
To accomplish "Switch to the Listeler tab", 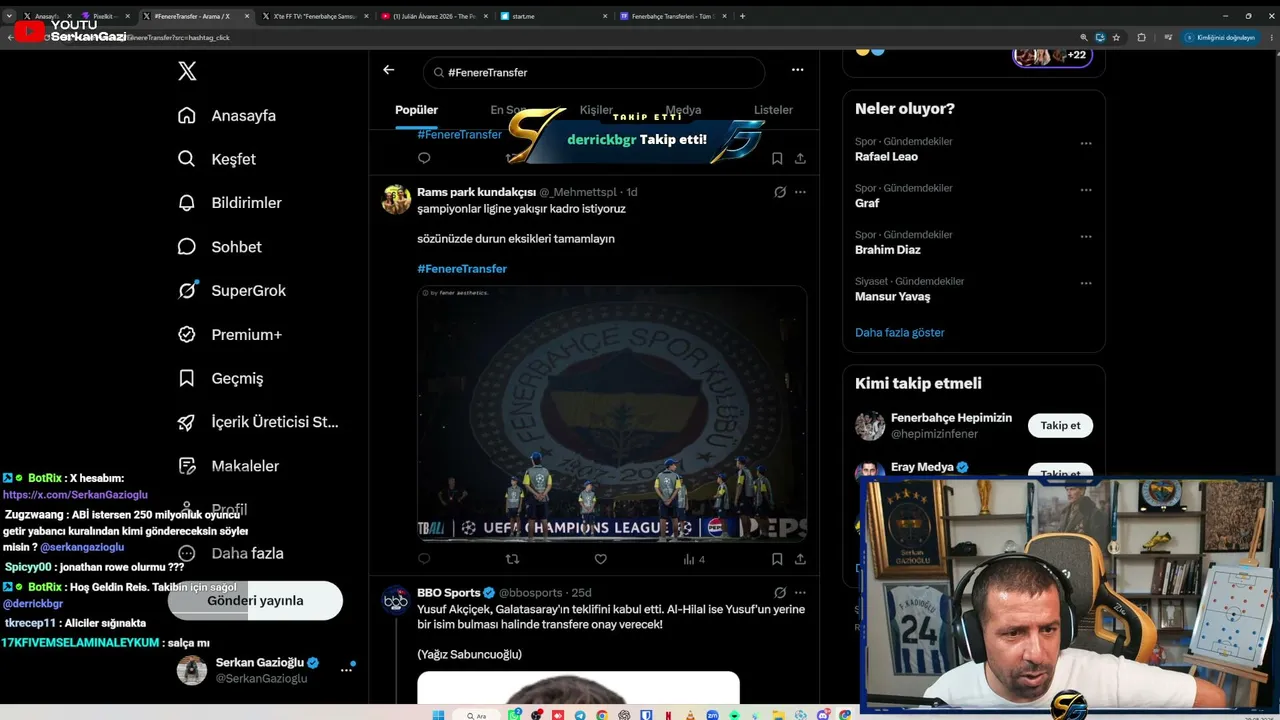I will 773,110.
